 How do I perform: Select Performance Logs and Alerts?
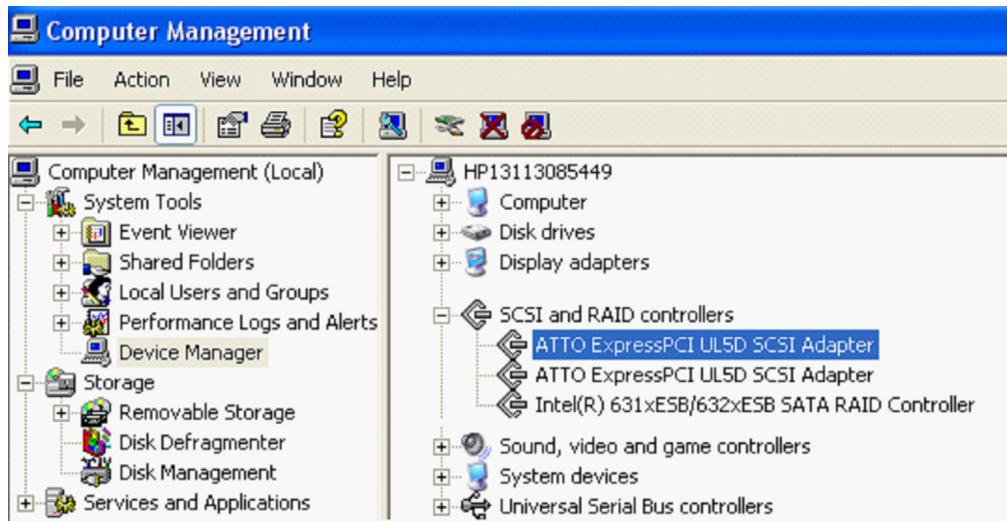(x=248, y=322)
